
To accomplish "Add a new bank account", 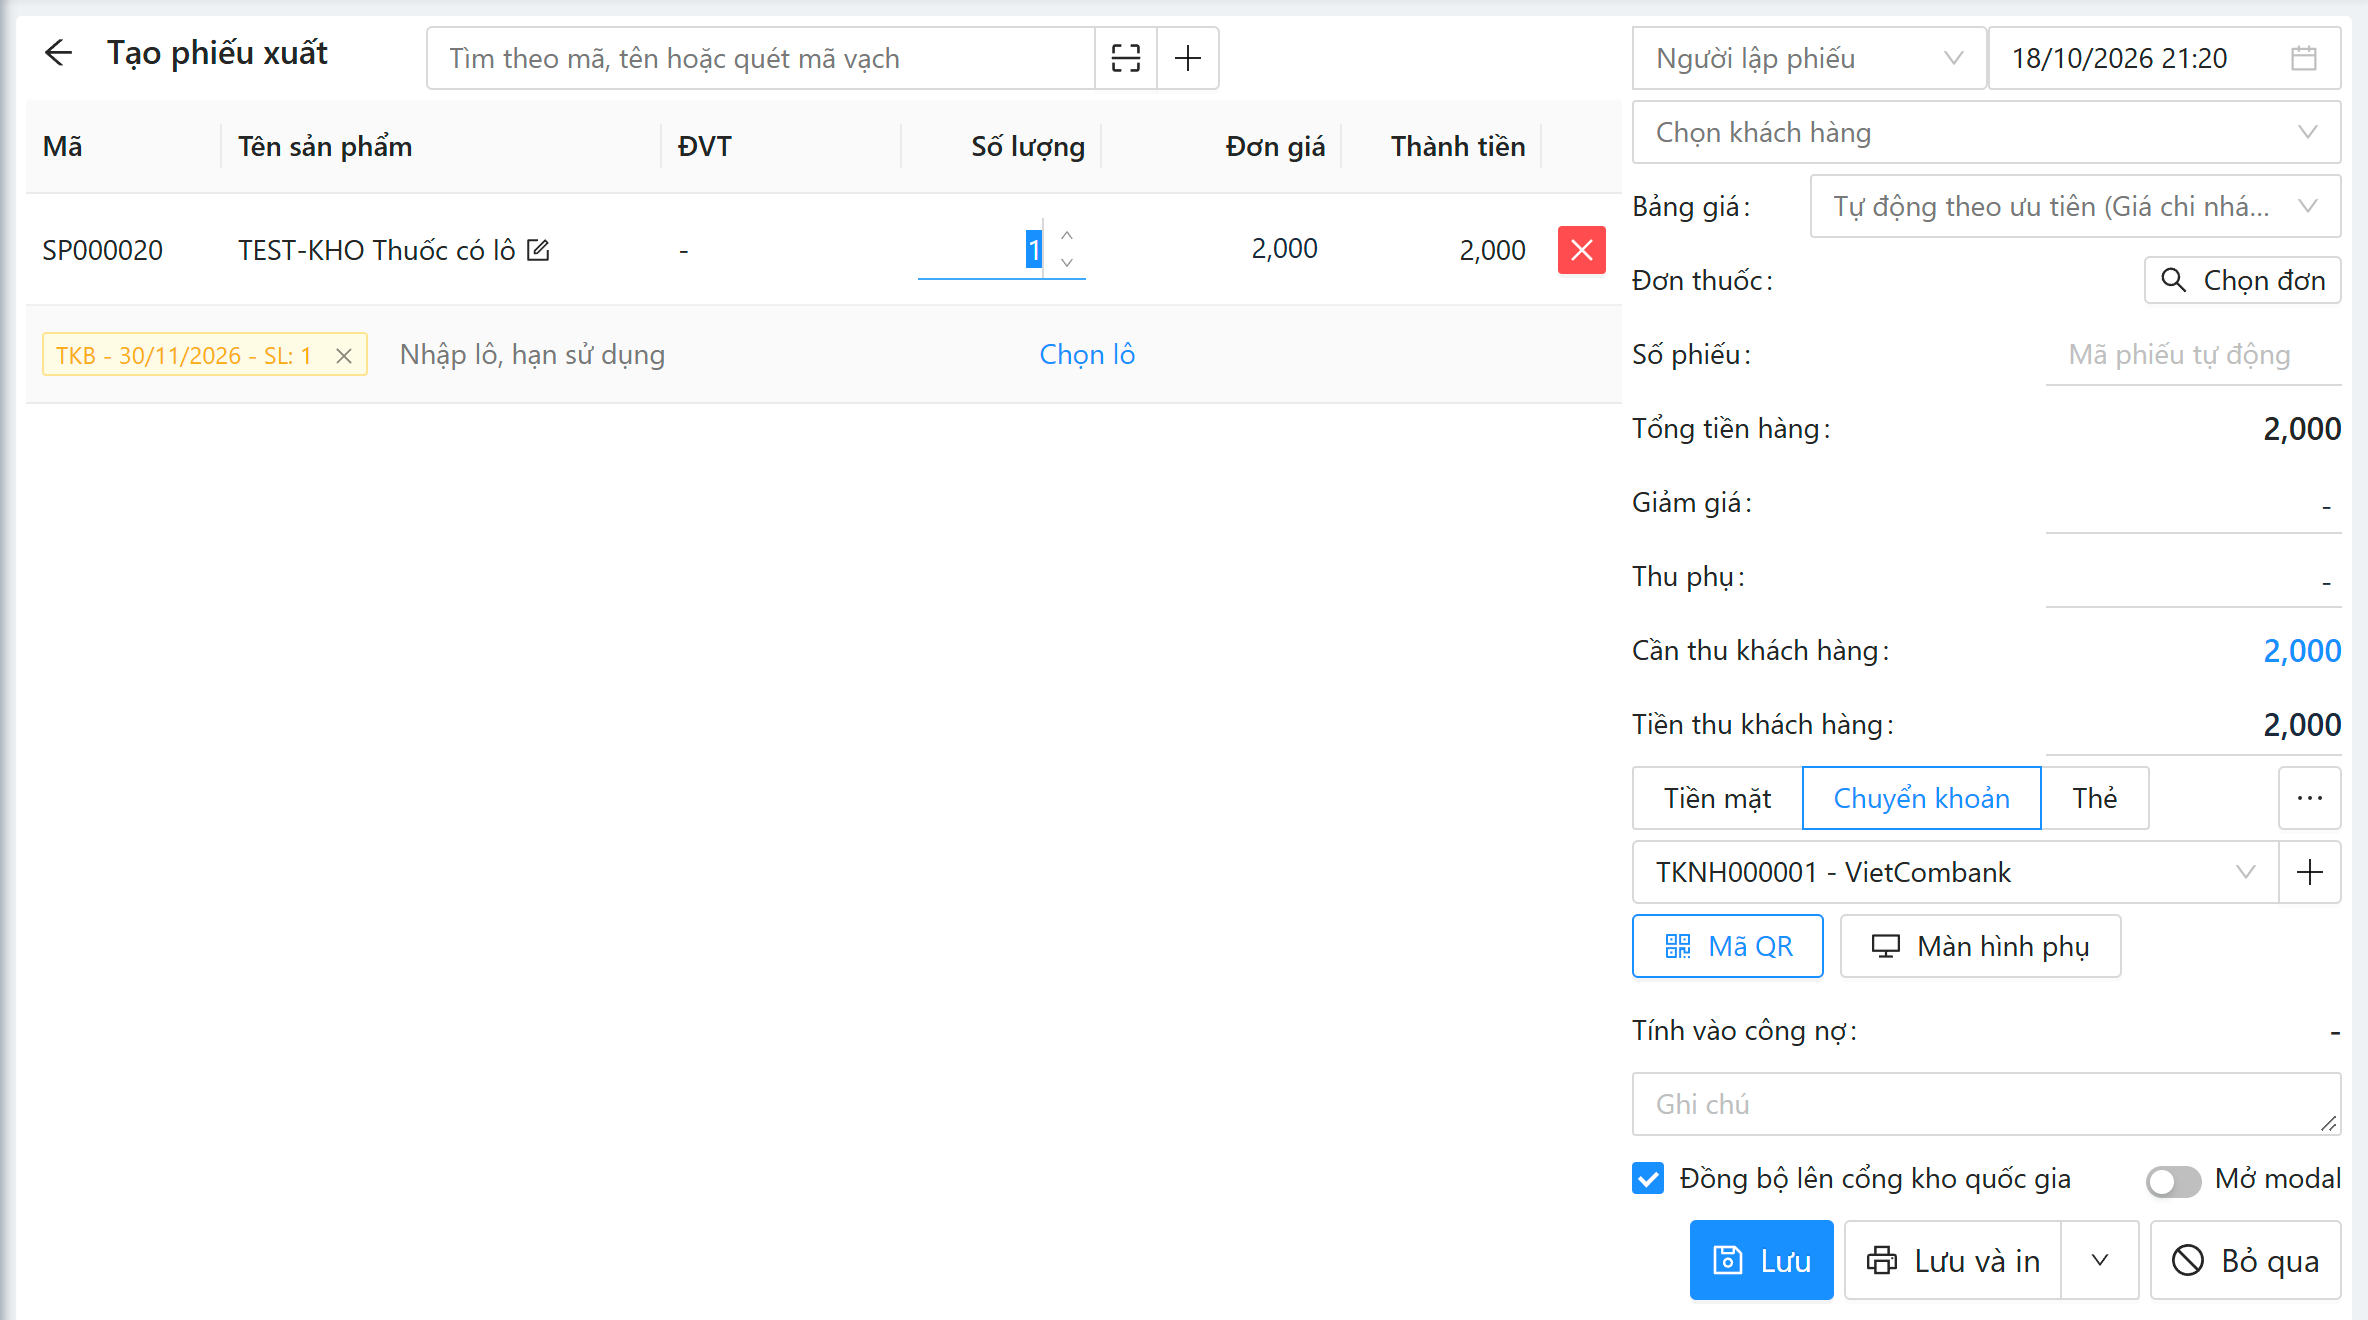I will click(x=2310, y=872).
